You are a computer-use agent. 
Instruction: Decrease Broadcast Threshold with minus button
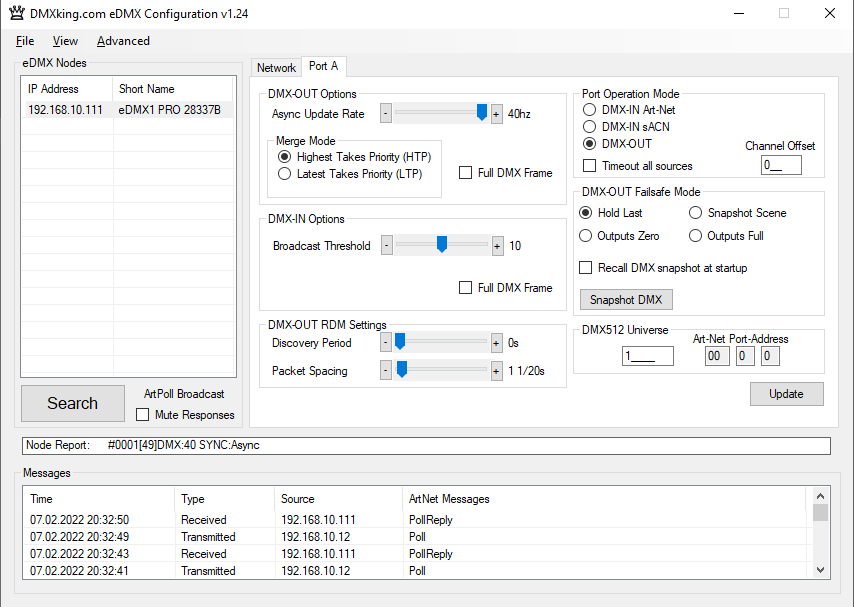387,245
